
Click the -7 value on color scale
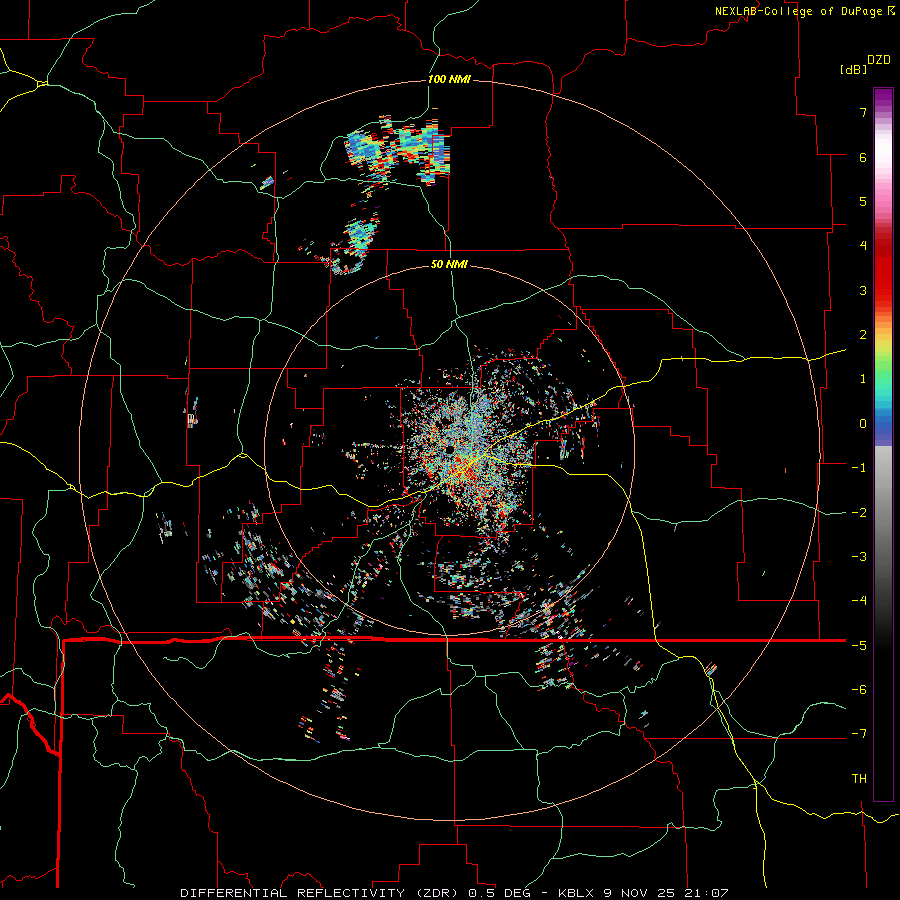[x=859, y=734]
